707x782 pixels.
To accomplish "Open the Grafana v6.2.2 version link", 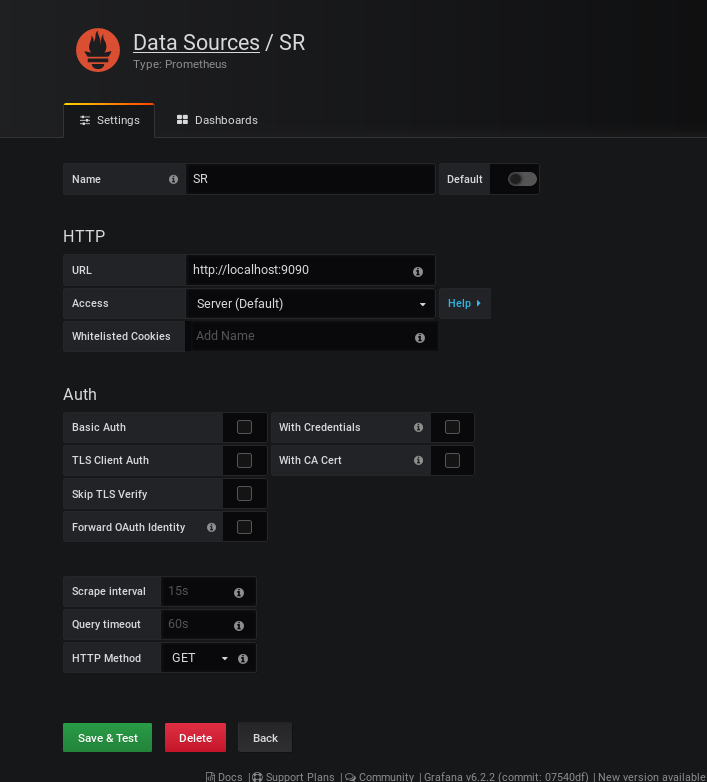I will pyautogui.click(x=506, y=777).
